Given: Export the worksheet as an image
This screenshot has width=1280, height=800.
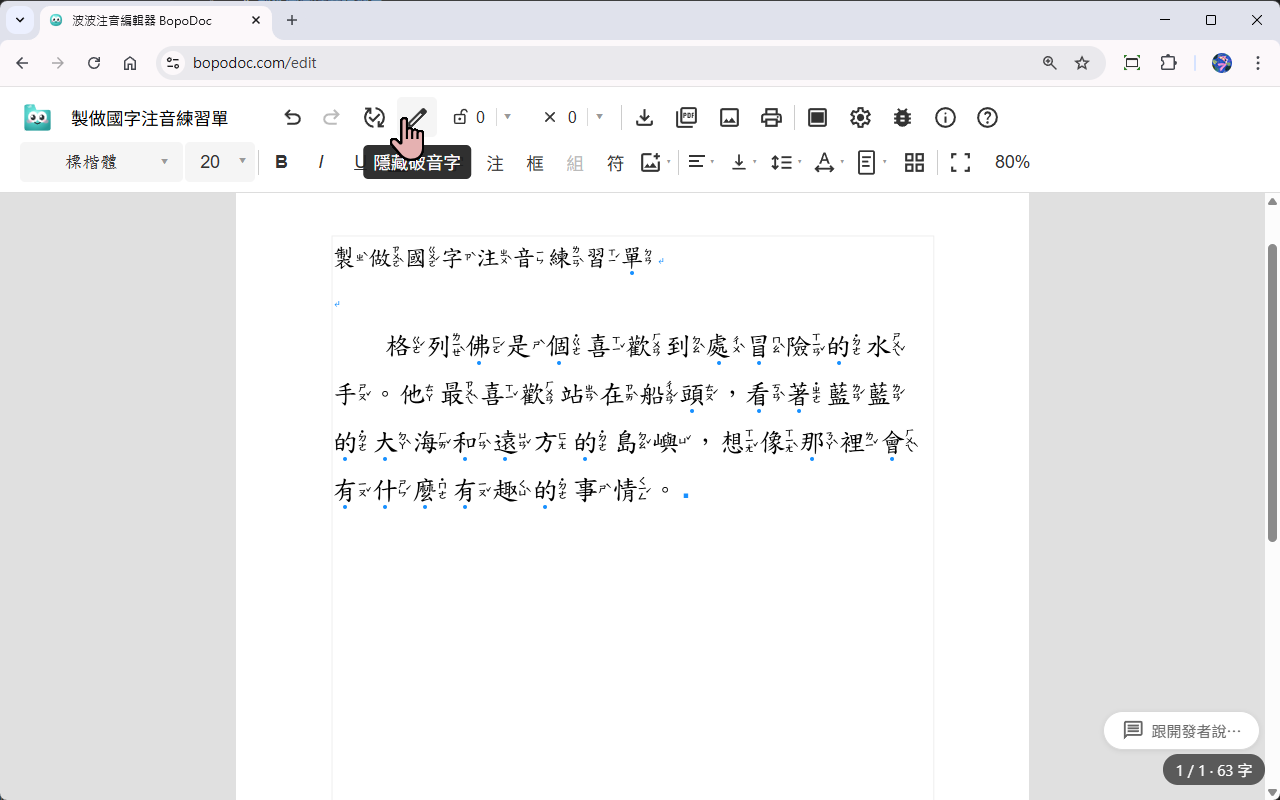Looking at the screenshot, I should (729, 117).
